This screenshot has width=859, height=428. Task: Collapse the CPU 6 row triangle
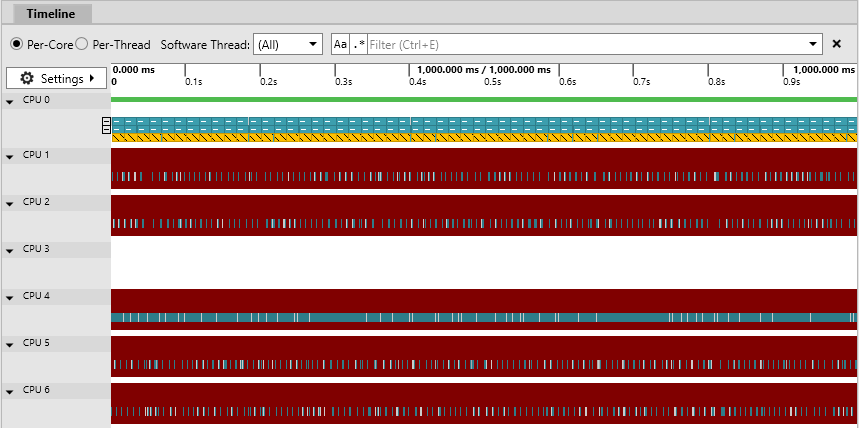pos(10,392)
